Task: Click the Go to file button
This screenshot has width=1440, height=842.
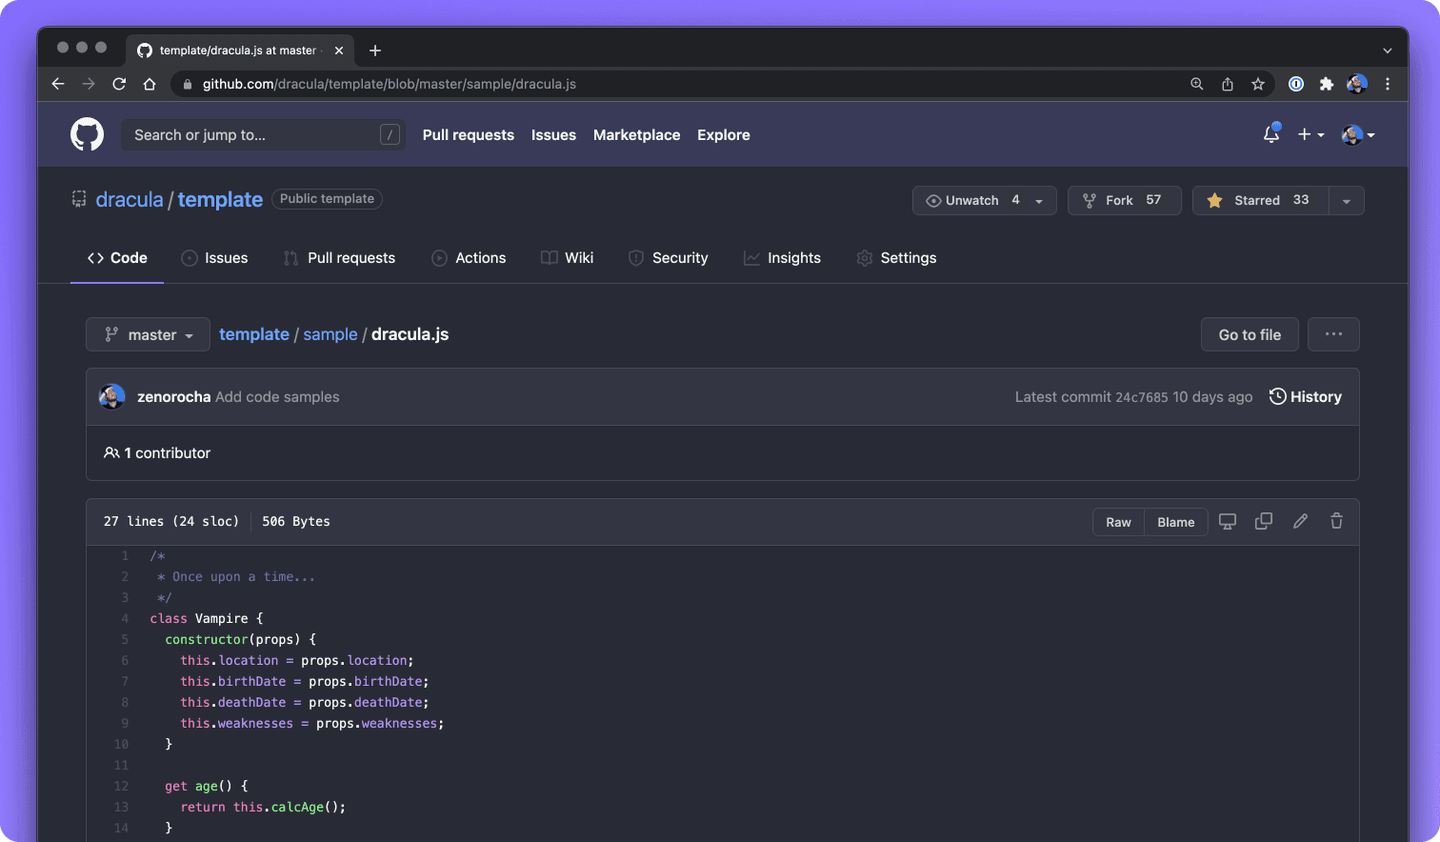Action: pos(1249,334)
